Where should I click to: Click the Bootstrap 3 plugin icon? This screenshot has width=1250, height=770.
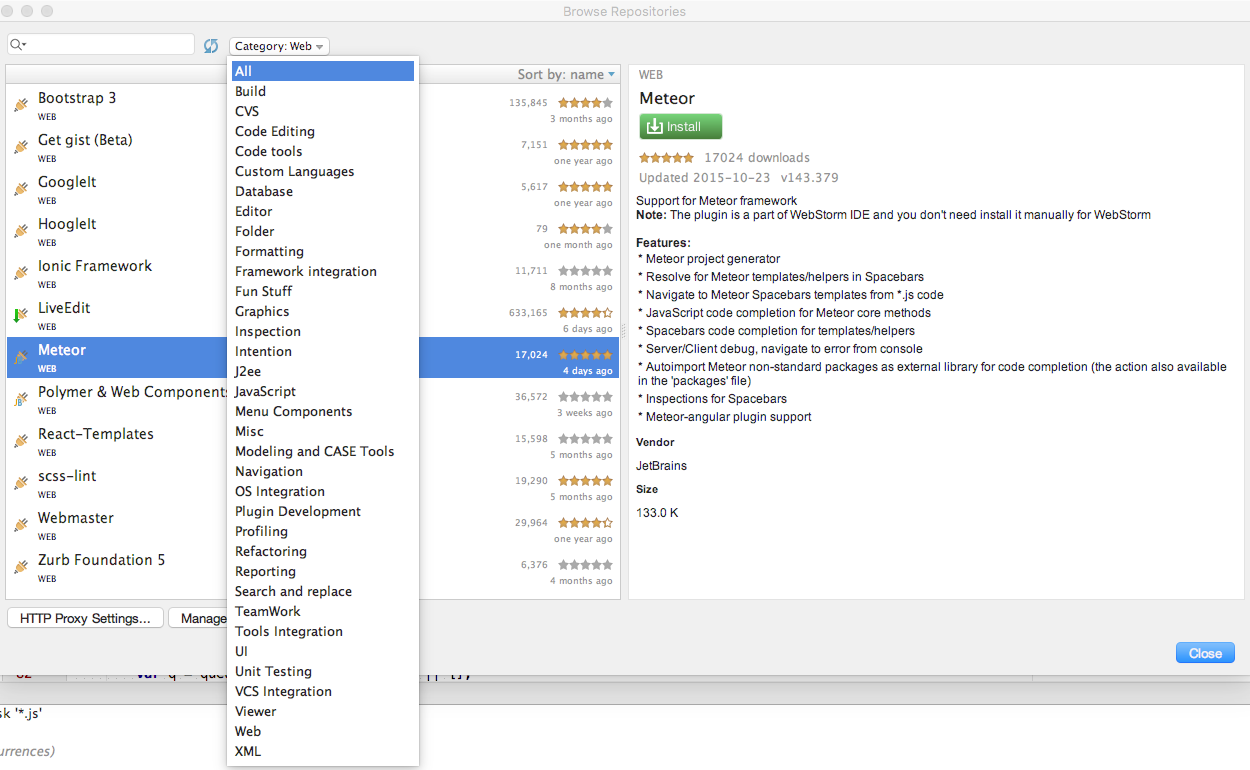(21, 105)
